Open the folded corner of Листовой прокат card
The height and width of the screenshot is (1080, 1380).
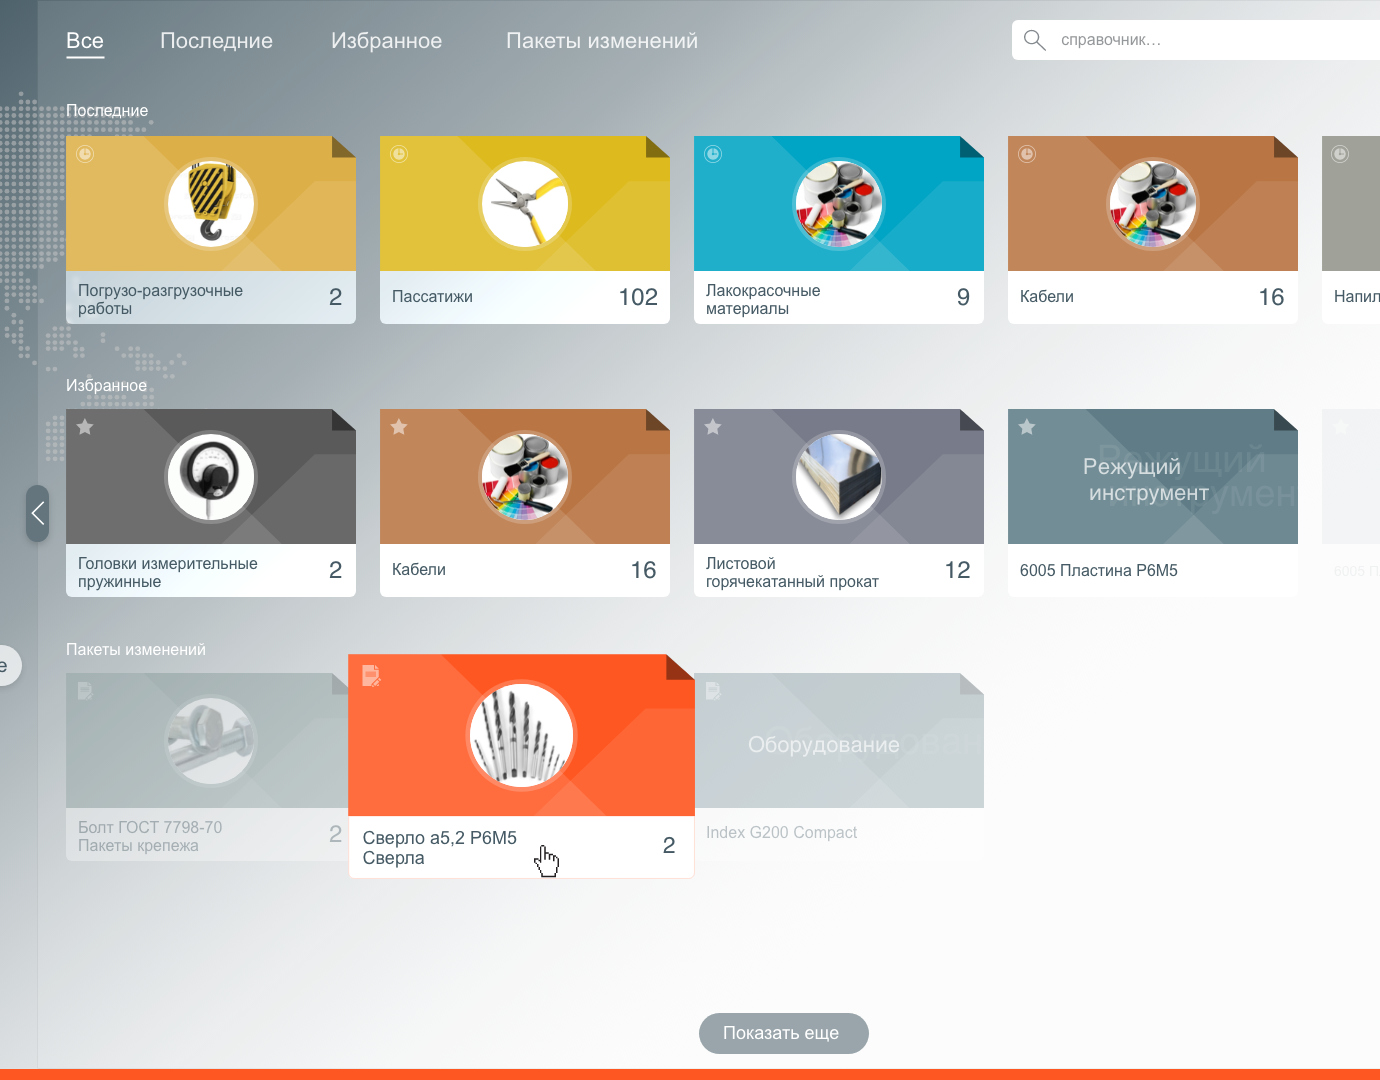[x=971, y=421]
